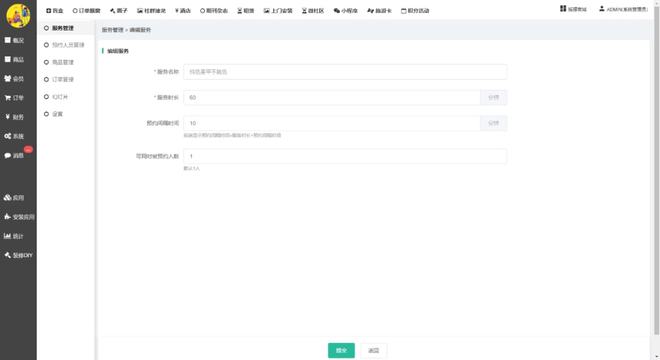Open 酒店 in the top navigation
660x360 pixels.
click(183, 11)
